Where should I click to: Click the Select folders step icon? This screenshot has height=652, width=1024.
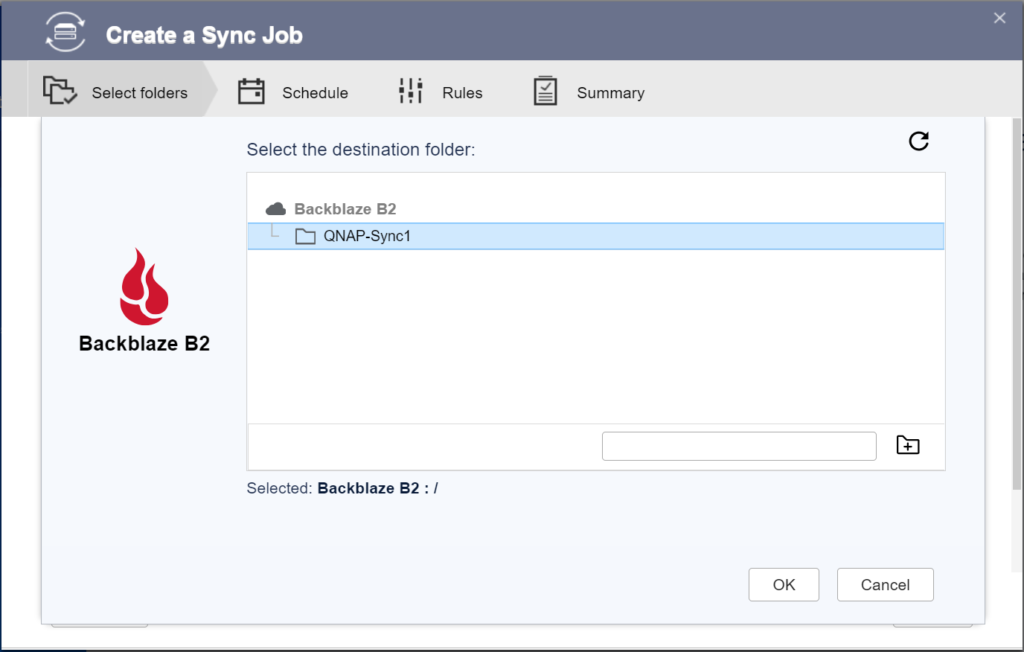(x=59, y=90)
